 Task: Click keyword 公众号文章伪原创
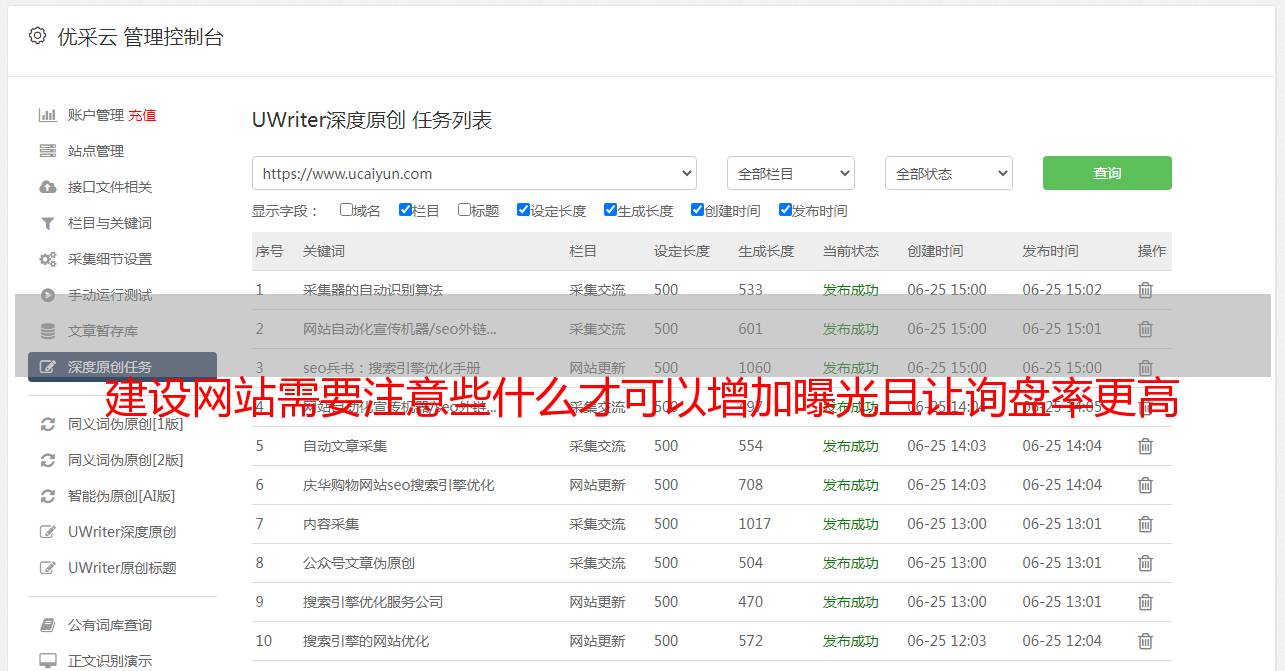click(359, 563)
